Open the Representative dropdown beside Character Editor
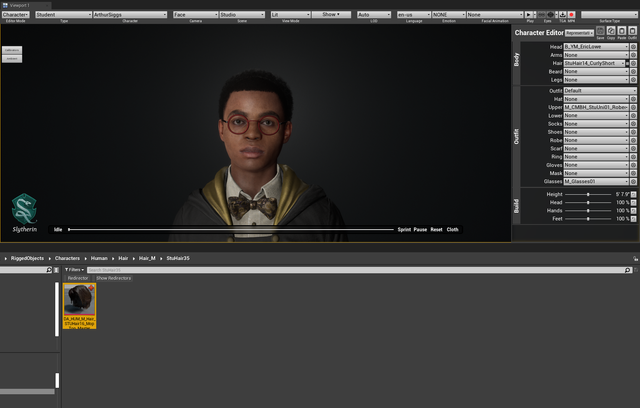This screenshot has height=408, width=640. (580, 33)
